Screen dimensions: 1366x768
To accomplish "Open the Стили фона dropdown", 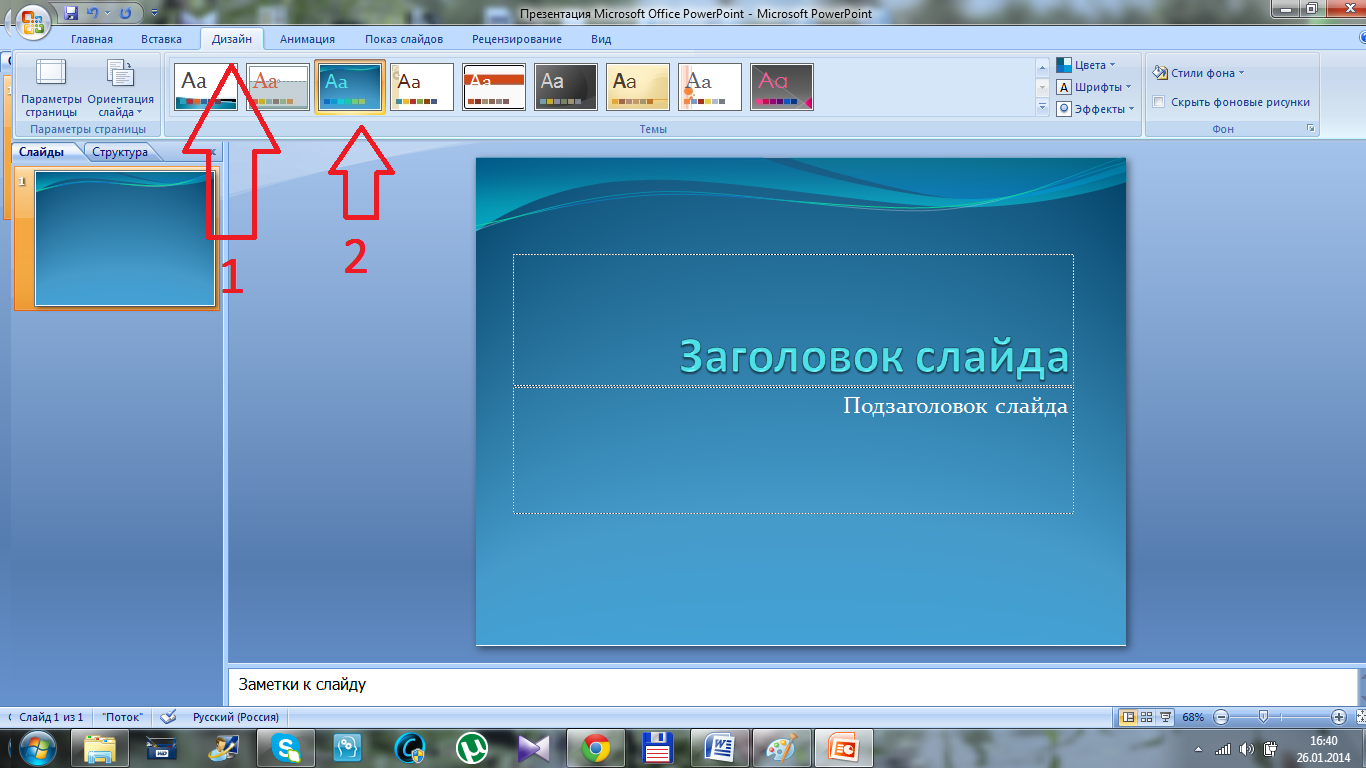I will 1198,73.
